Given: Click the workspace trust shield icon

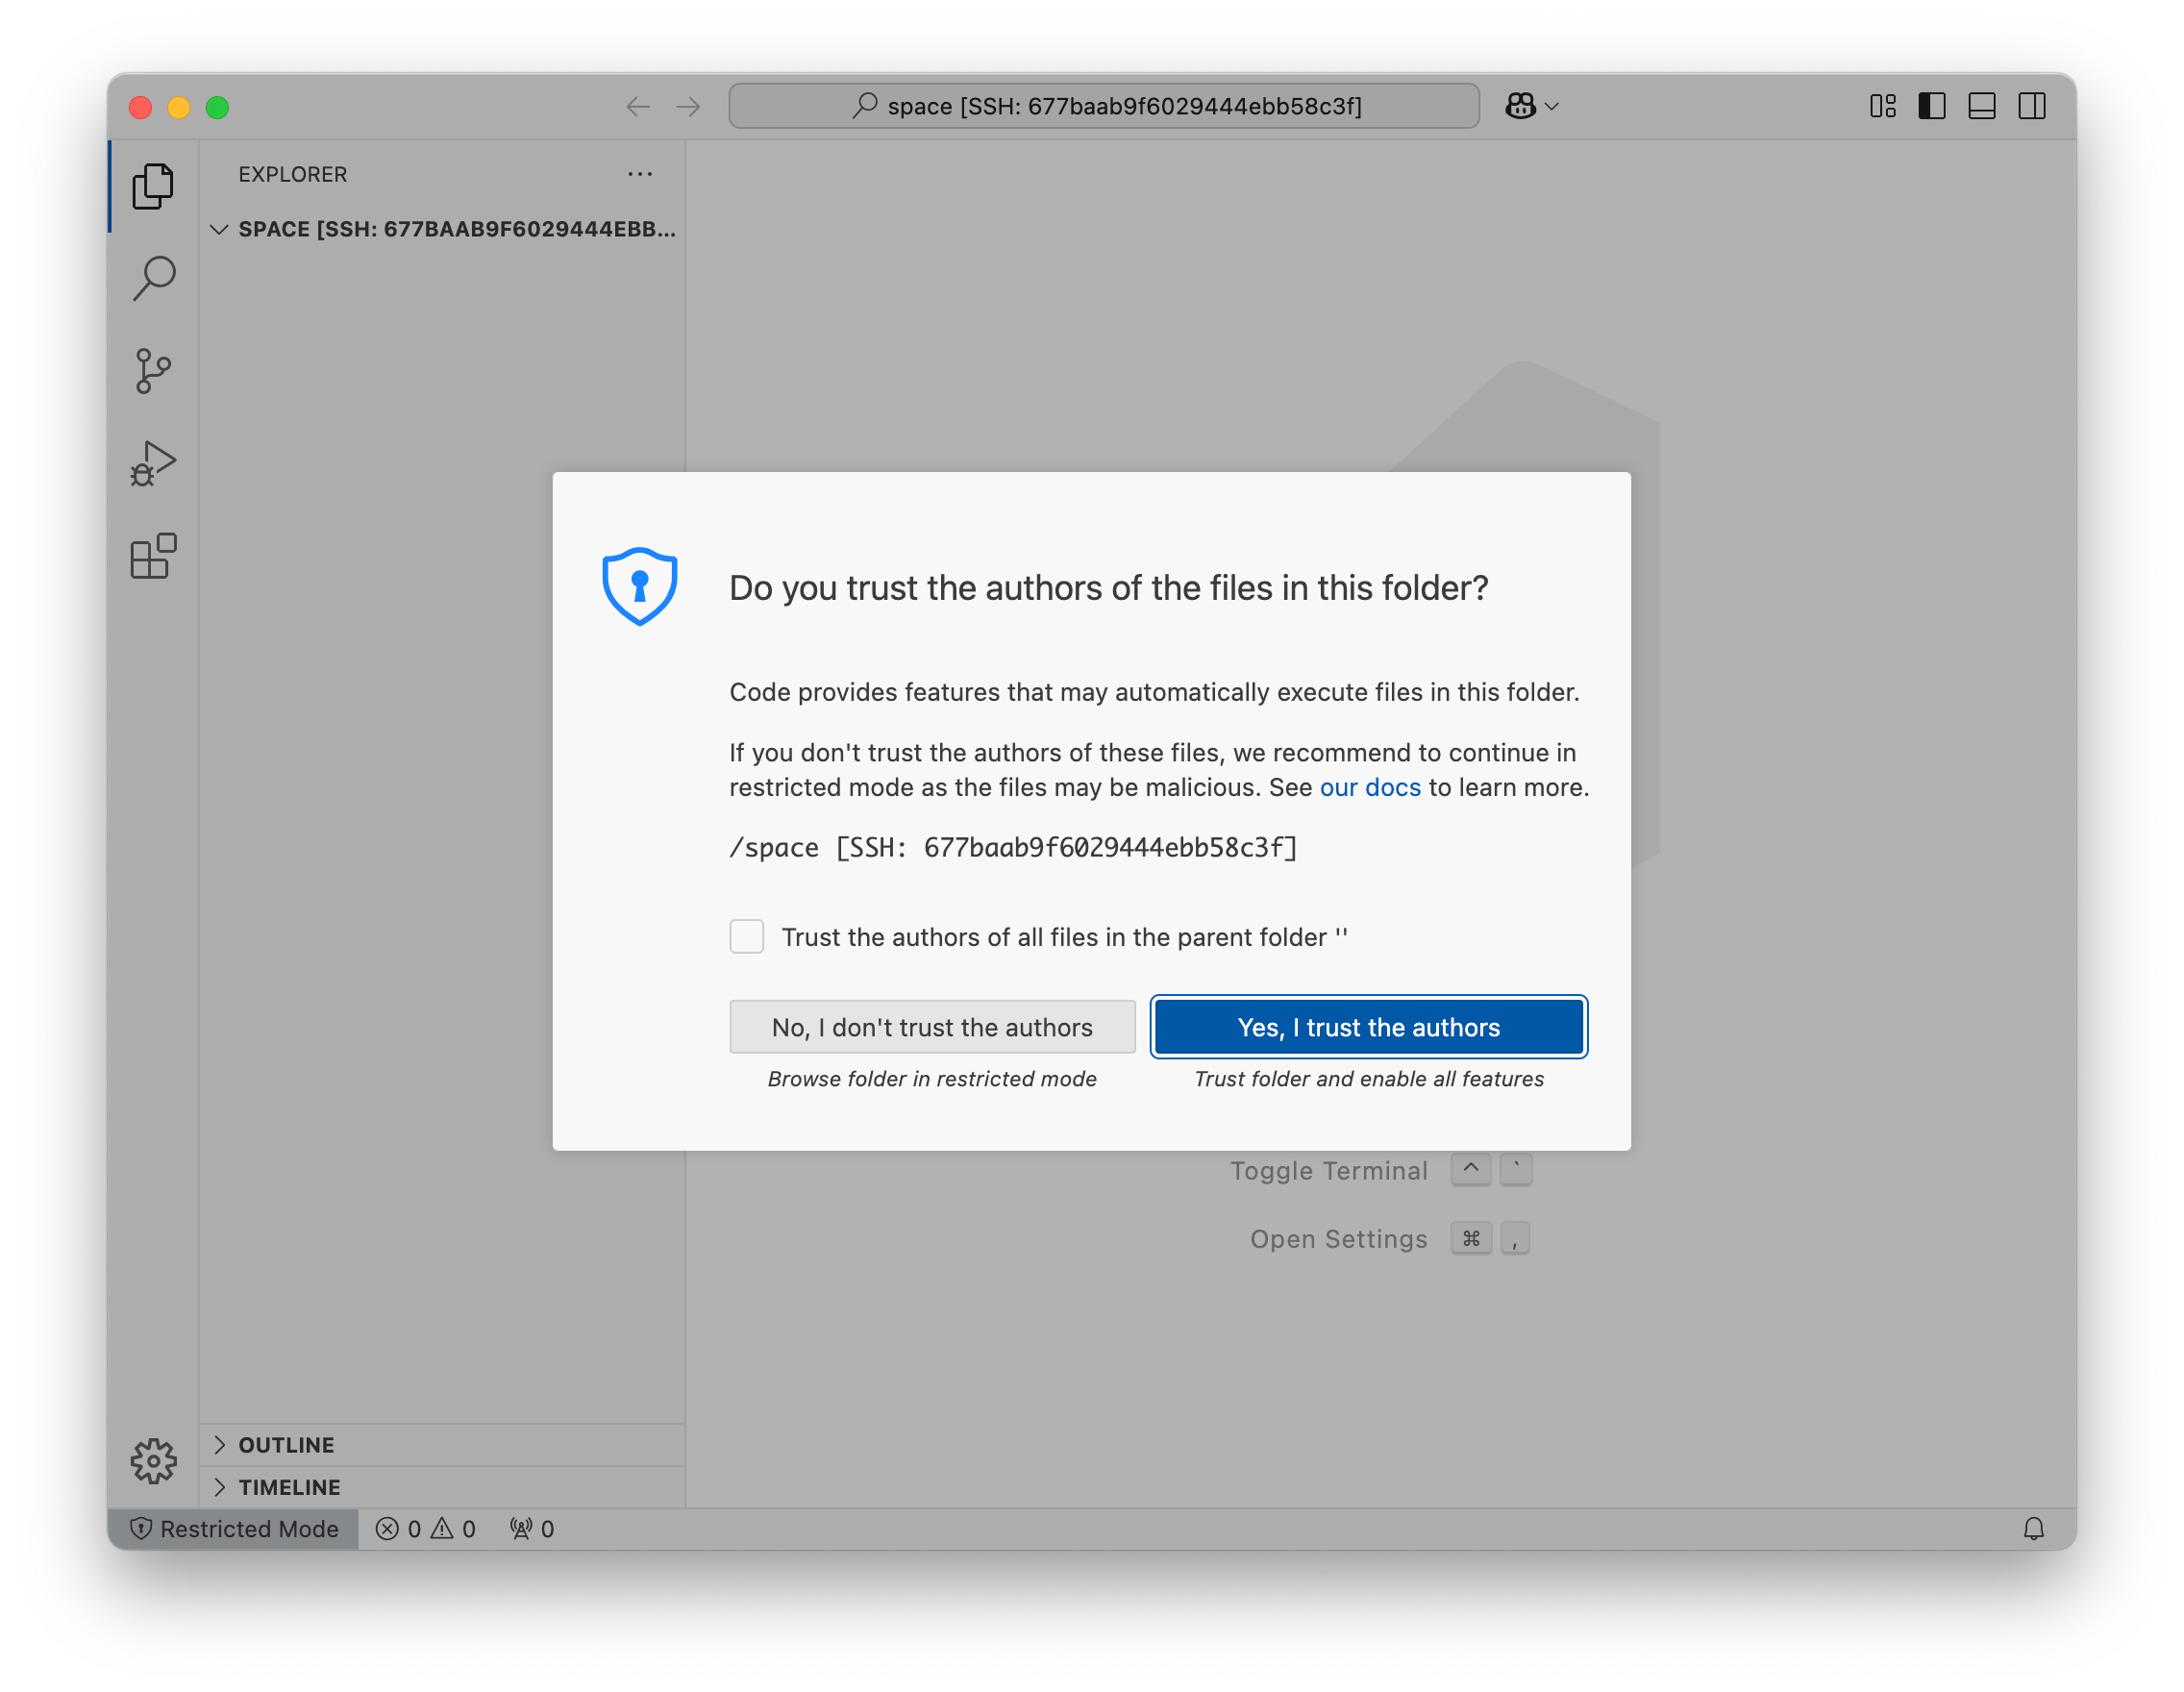Looking at the screenshot, I should 640,586.
